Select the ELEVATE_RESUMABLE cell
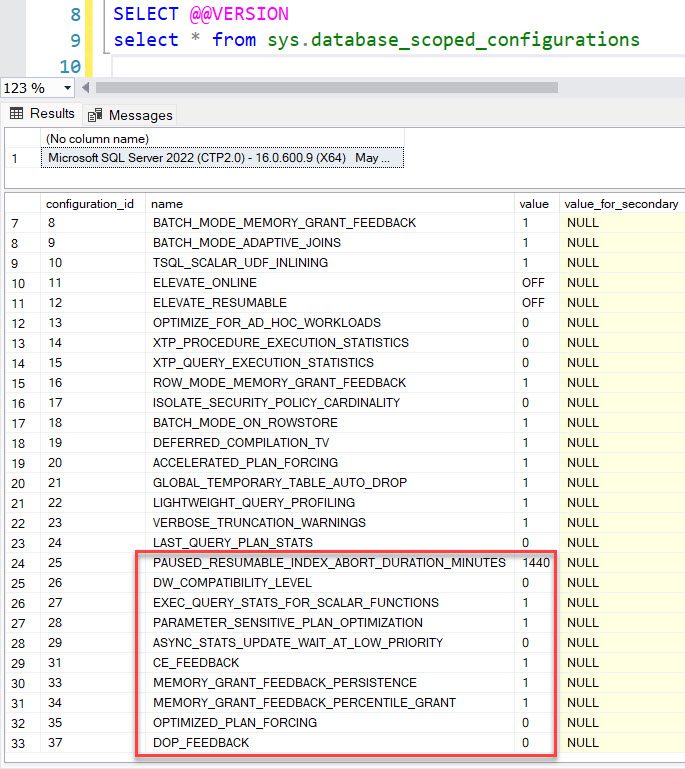The image size is (685, 769). [330, 303]
